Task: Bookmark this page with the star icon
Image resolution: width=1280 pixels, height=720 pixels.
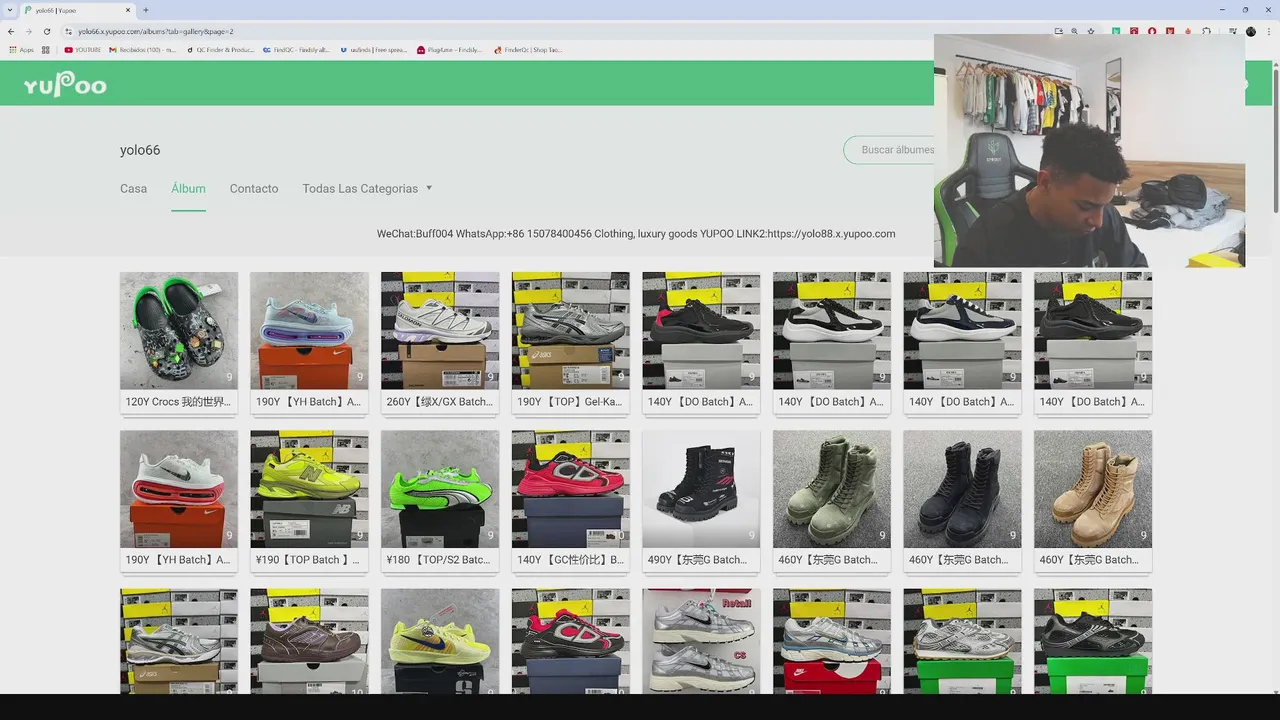Action: tap(1091, 31)
